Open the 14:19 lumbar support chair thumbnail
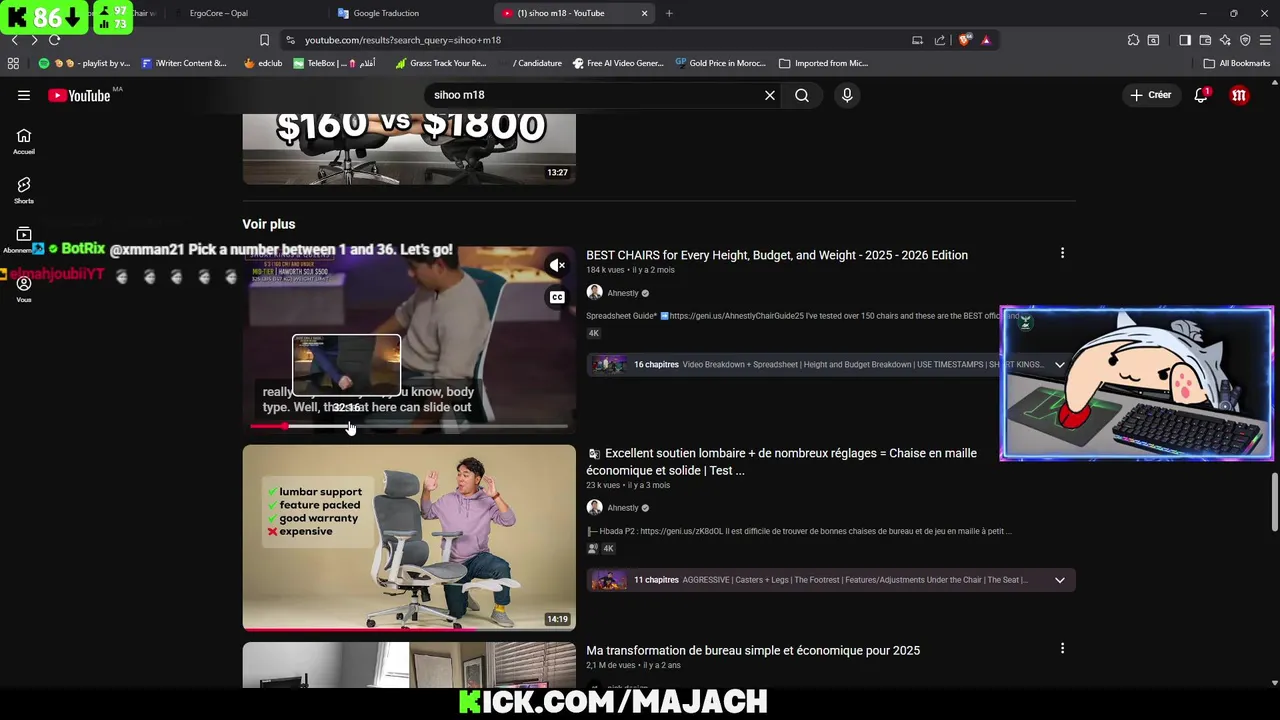 point(409,537)
